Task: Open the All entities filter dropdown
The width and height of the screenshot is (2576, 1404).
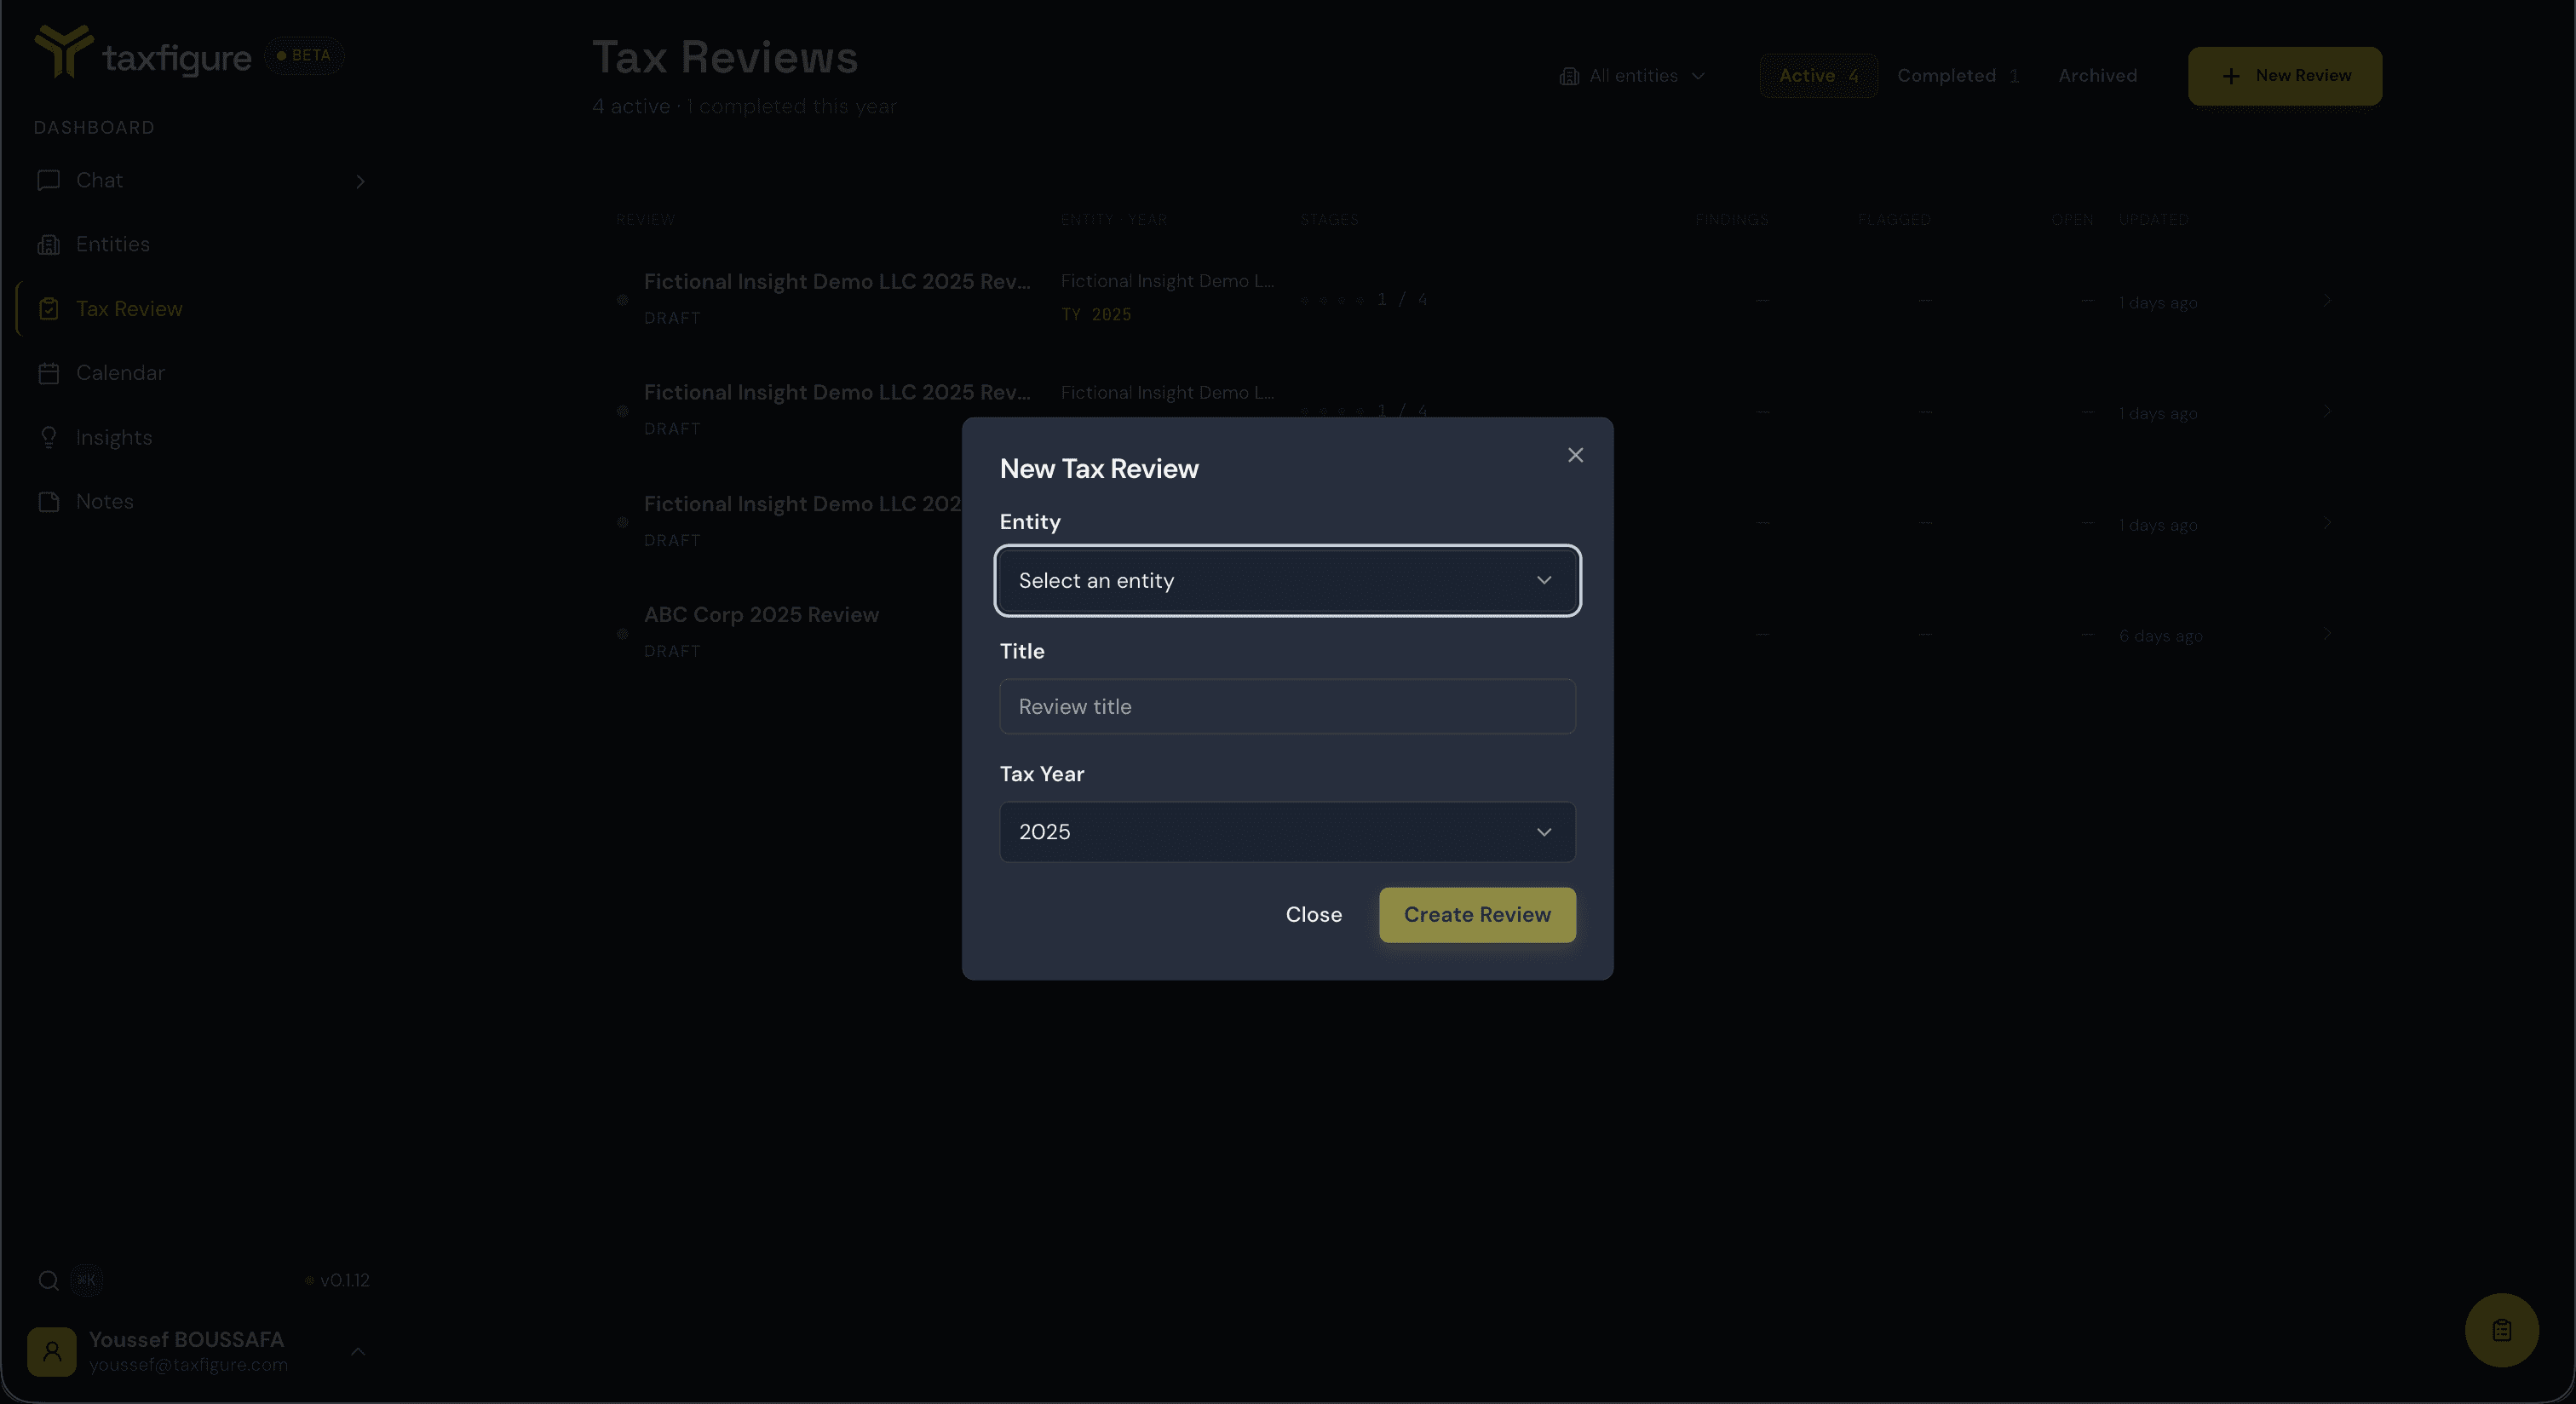Action: 1632,76
